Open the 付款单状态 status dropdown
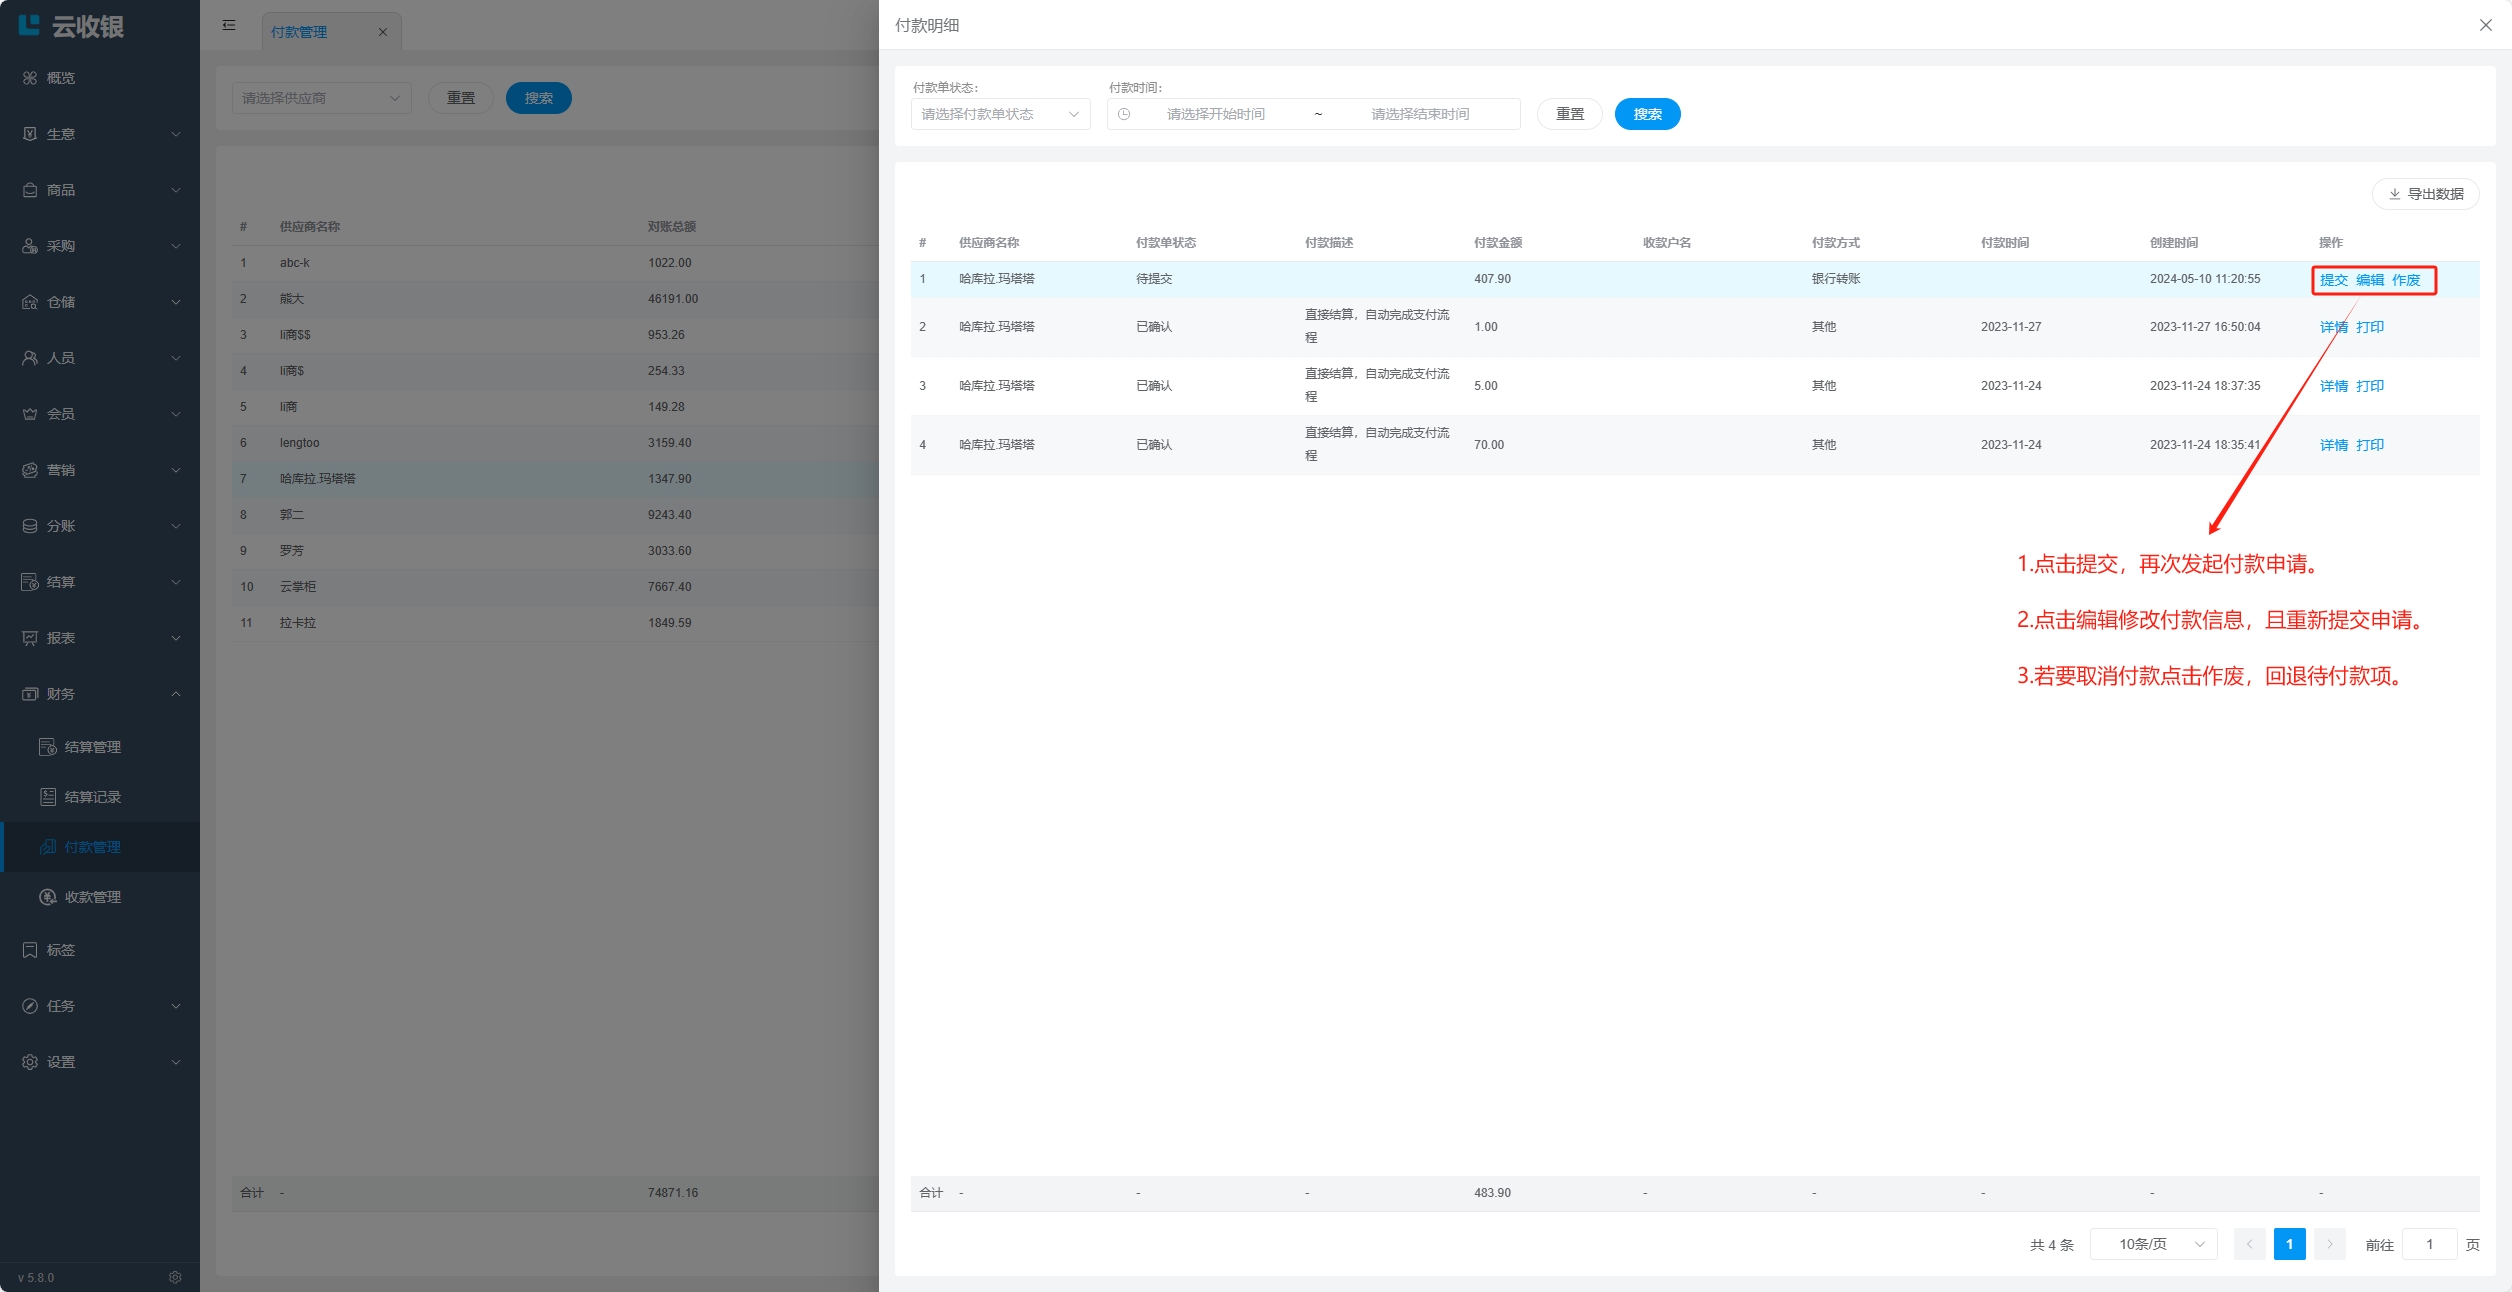 pyautogui.click(x=999, y=114)
